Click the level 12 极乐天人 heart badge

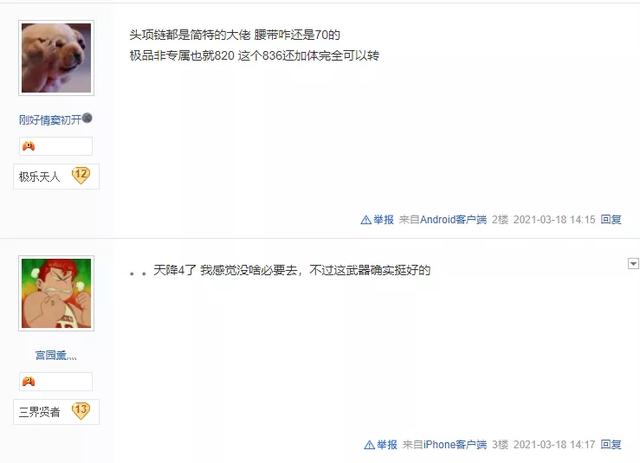81,176
